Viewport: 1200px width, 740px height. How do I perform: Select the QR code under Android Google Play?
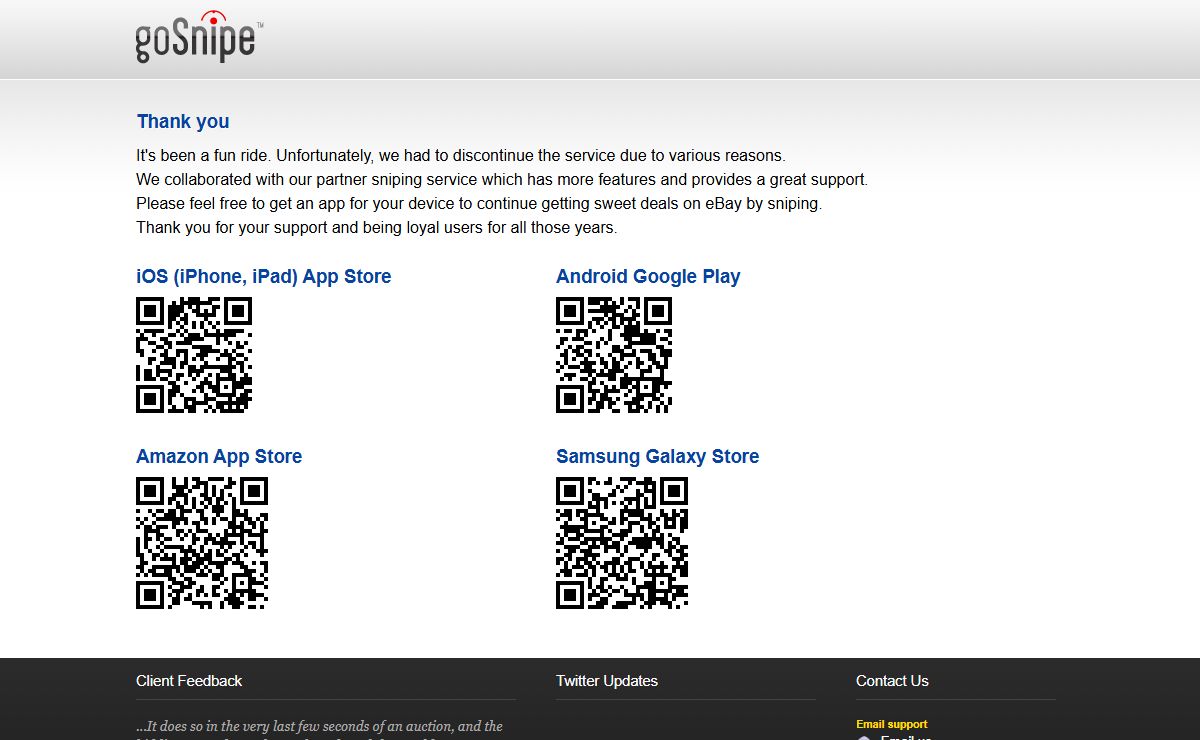614,355
